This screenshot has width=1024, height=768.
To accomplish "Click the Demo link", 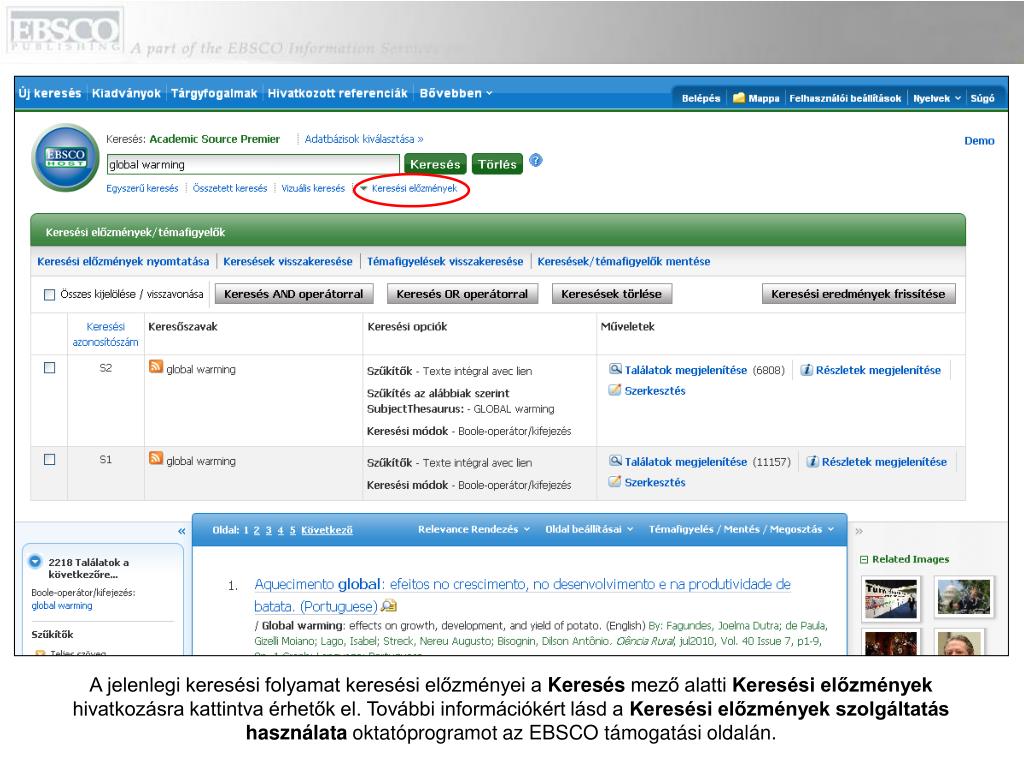I will pos(979,140).
